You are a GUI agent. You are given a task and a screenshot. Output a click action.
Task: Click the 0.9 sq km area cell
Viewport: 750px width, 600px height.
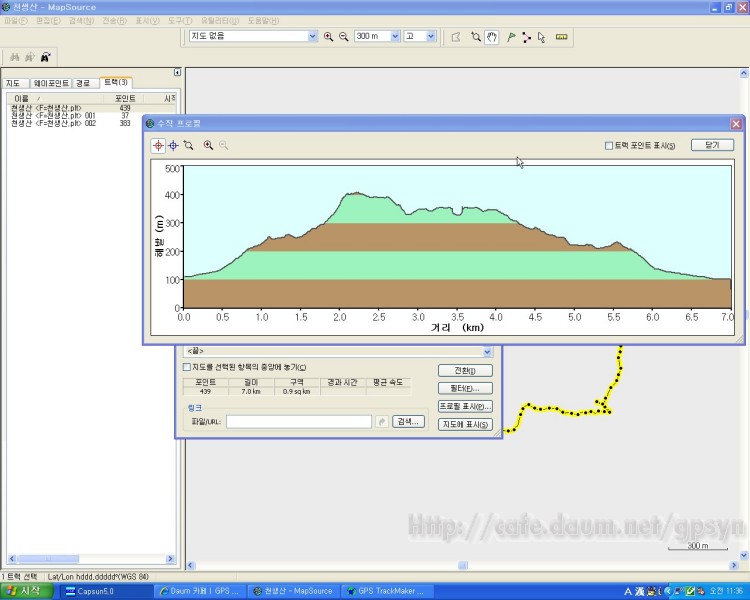297,391
